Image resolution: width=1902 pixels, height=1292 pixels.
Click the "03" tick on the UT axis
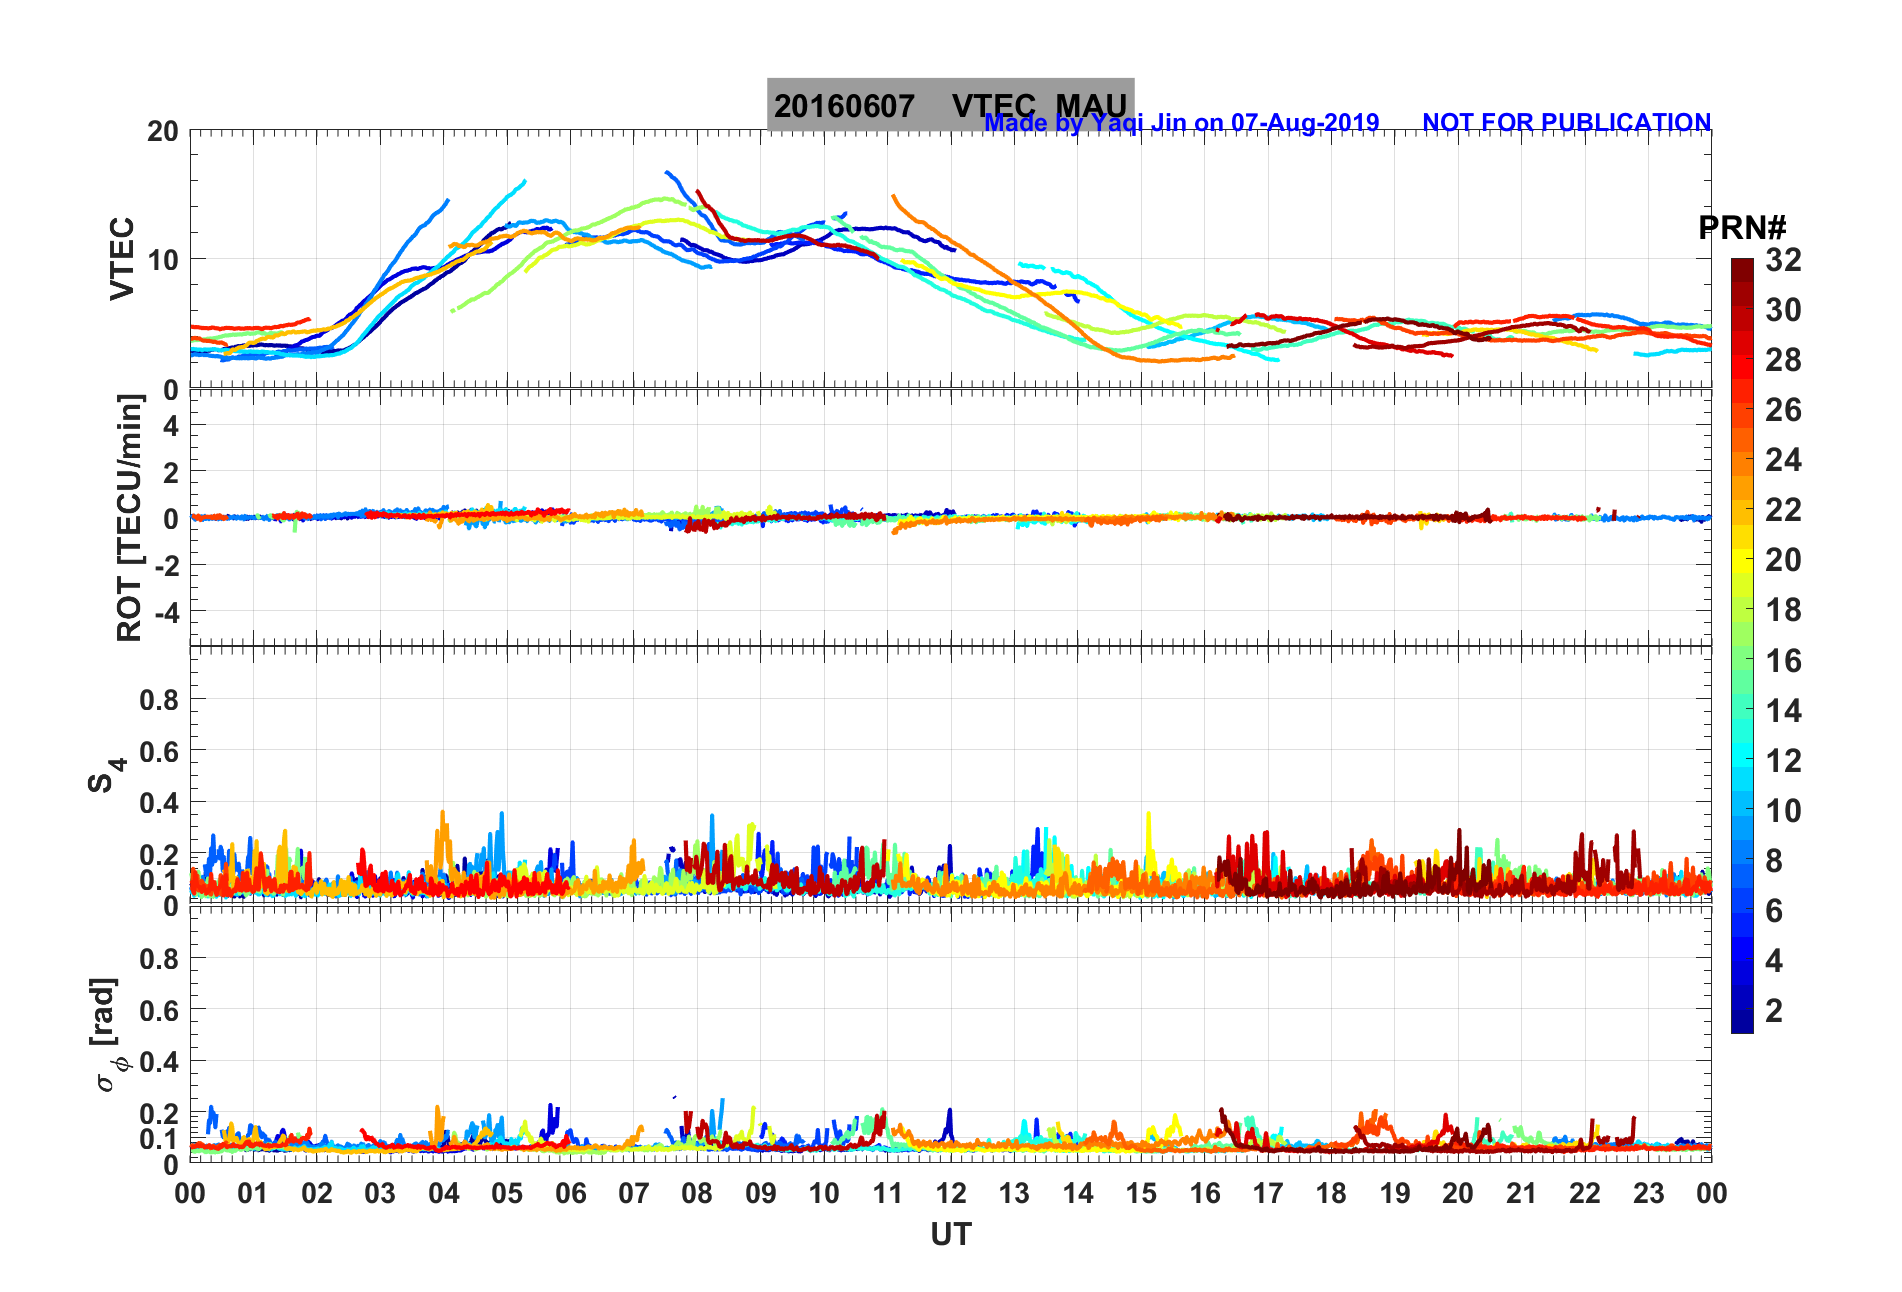(380, 1193)
